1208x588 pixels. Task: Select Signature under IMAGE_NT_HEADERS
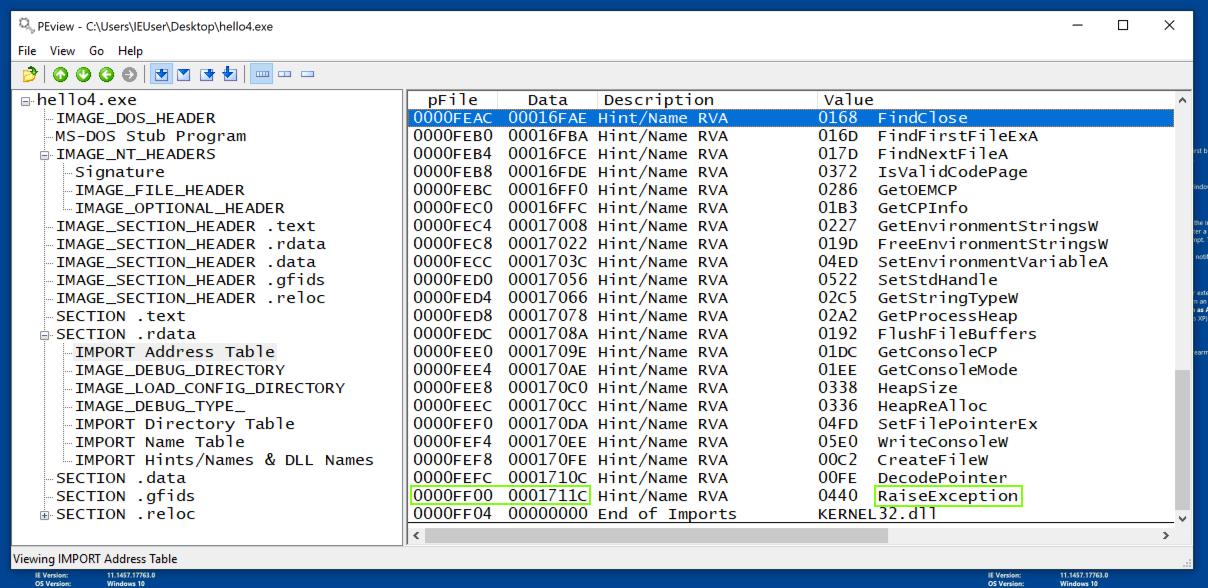coord(120,172)
